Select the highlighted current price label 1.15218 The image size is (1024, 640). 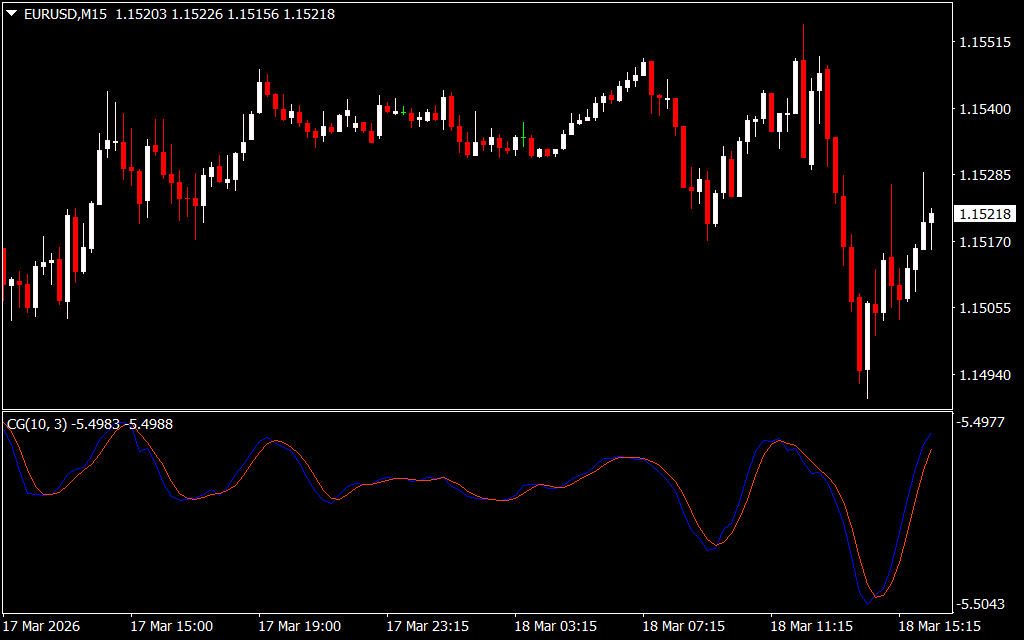pos(985,214)
